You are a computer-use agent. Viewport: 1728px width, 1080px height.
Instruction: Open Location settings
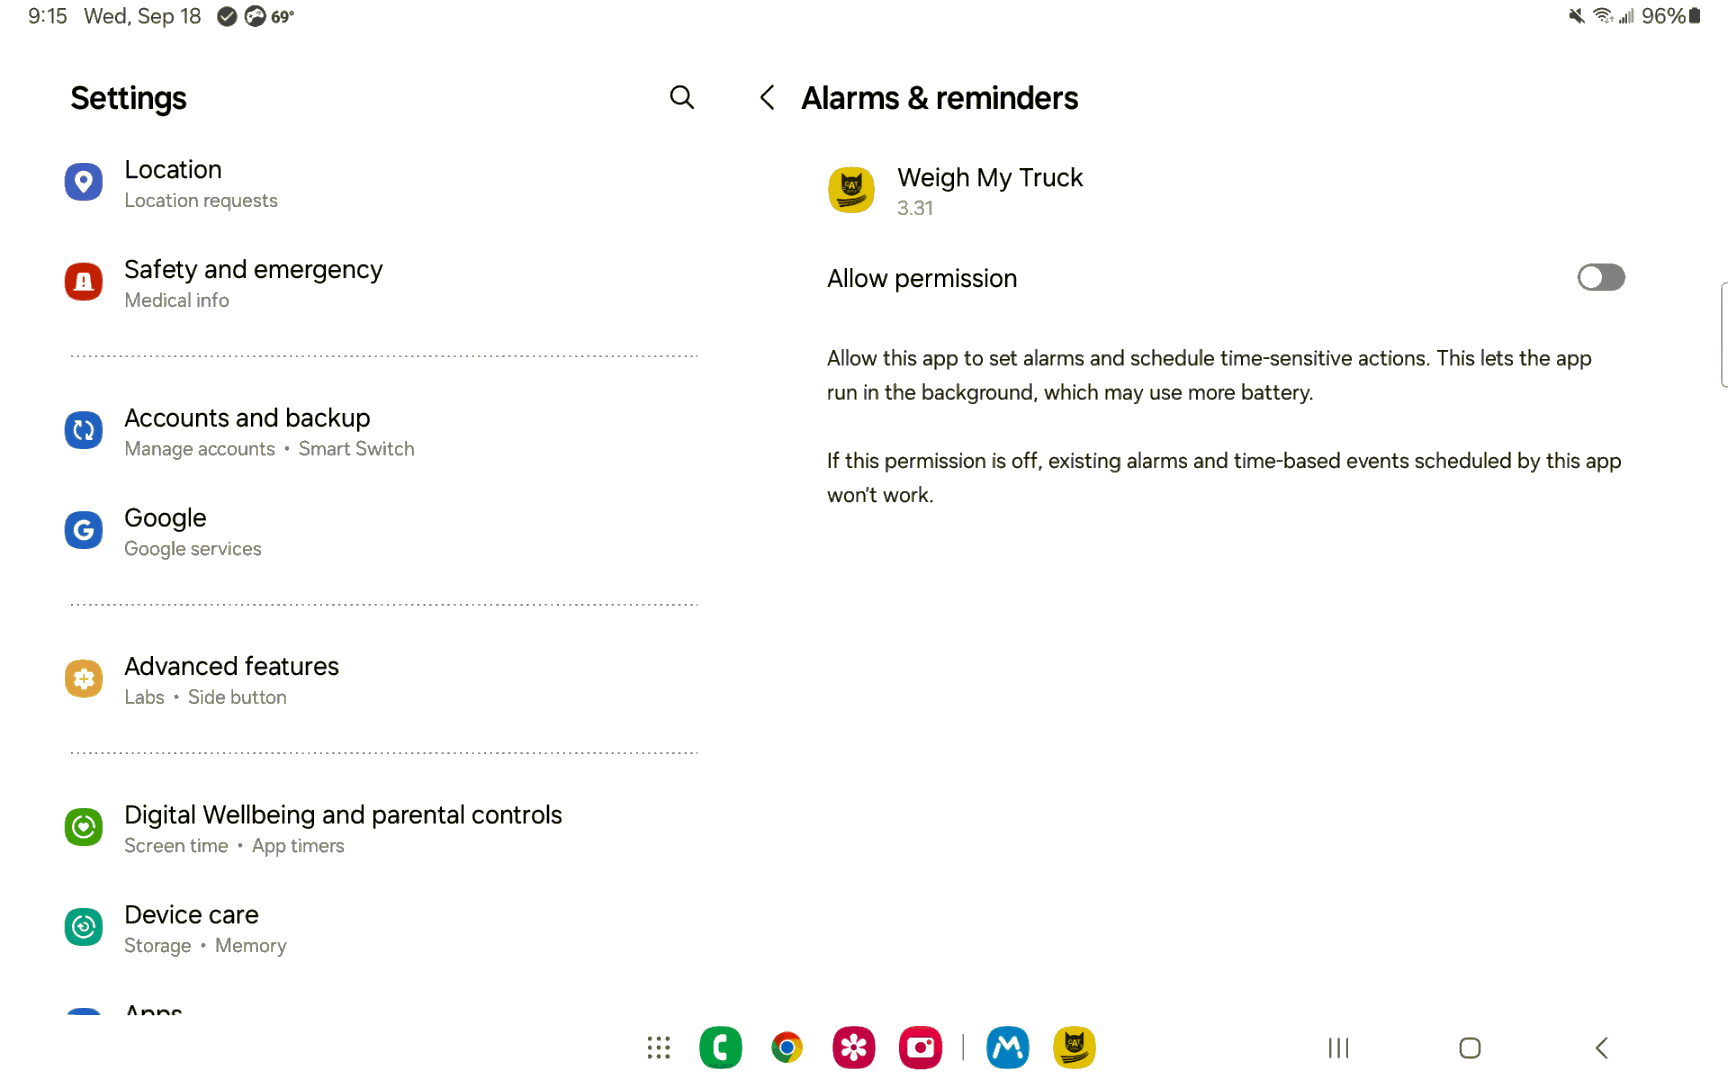coord(173,183)
